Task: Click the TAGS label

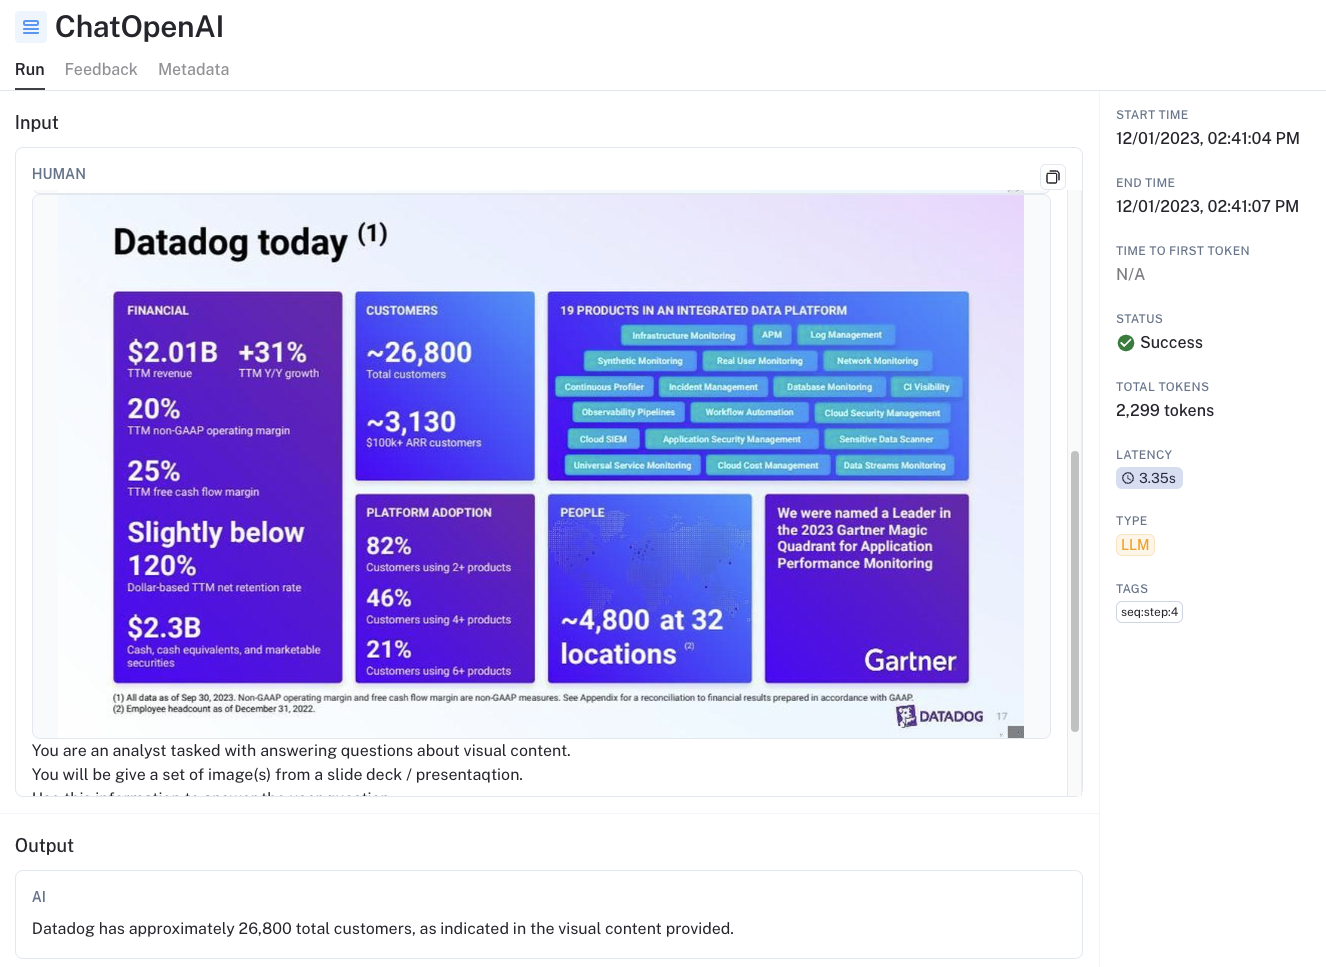Action: coord(1132,589)
